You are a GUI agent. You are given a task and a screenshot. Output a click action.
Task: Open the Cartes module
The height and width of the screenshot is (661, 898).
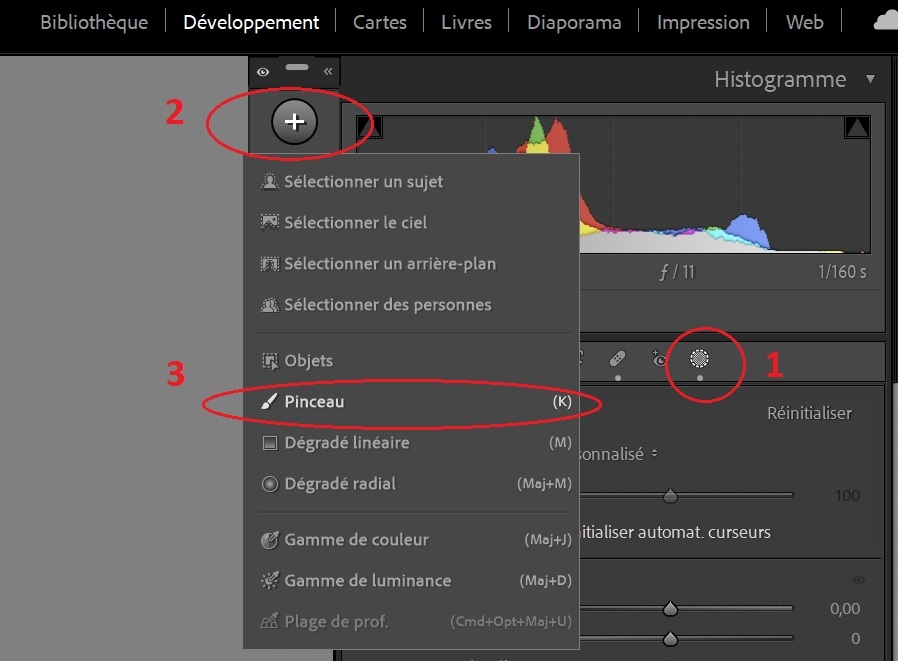click(x=380, y=22)
